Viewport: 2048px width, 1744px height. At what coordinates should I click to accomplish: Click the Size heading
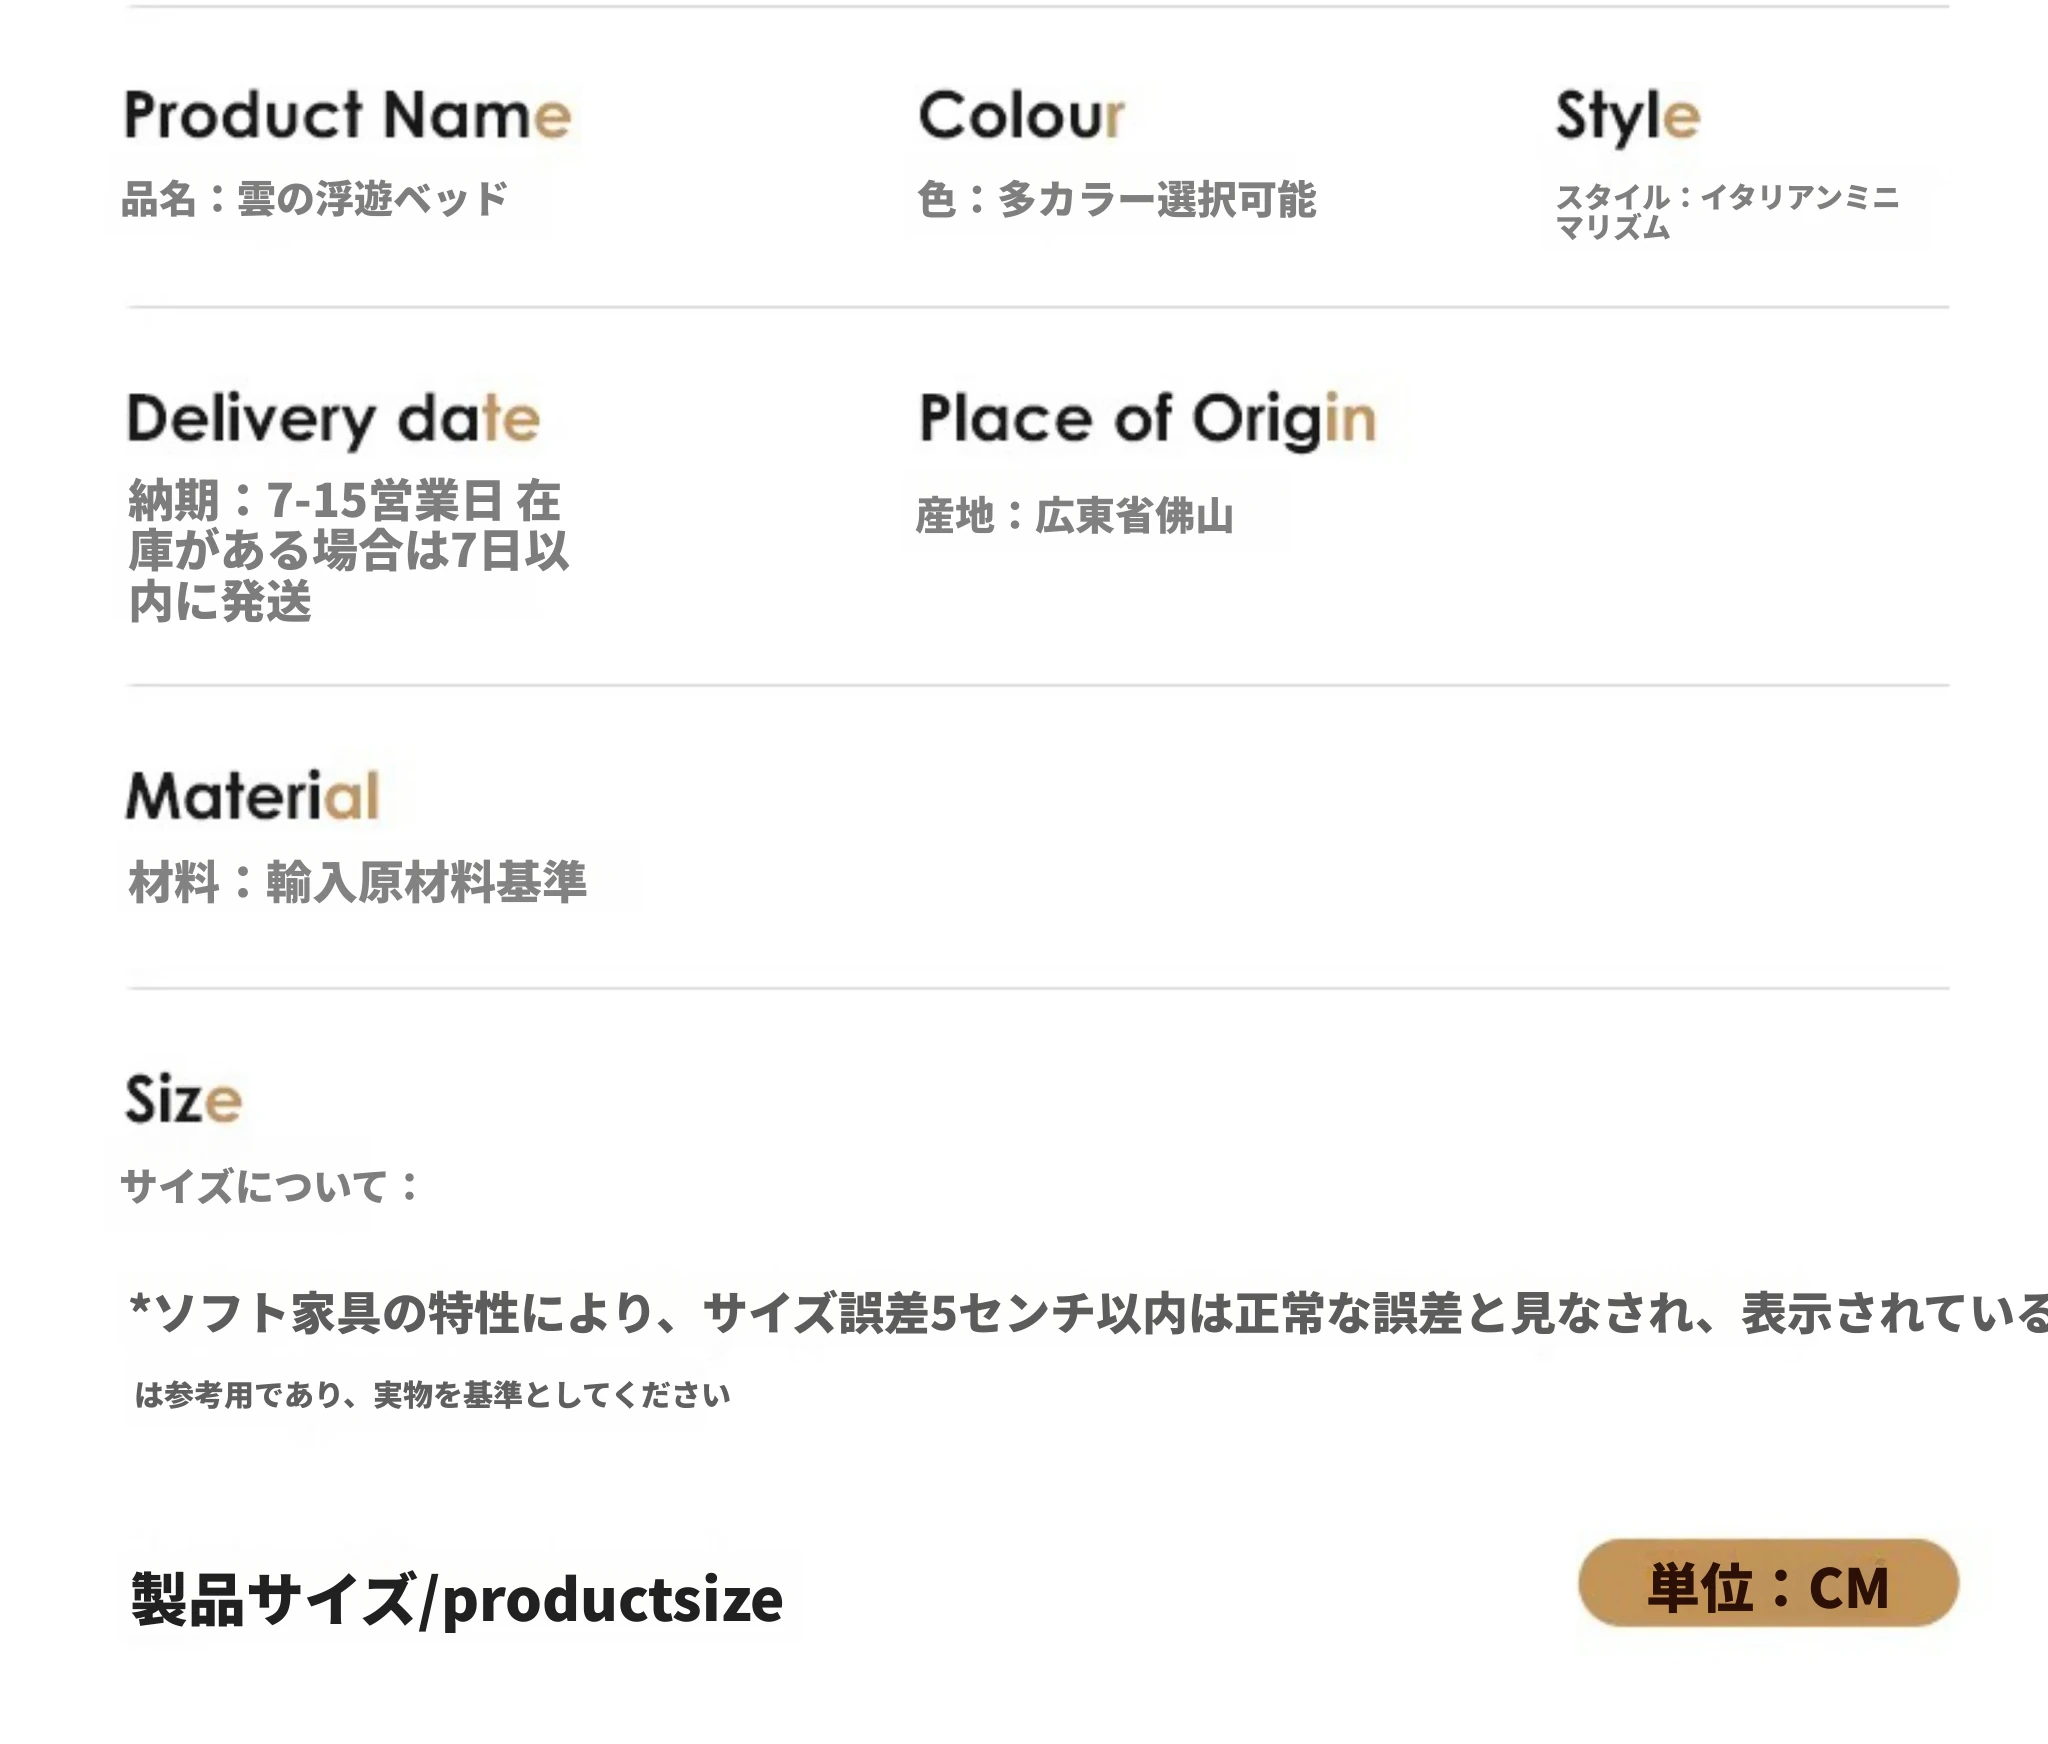click(x=183, y=1099)
